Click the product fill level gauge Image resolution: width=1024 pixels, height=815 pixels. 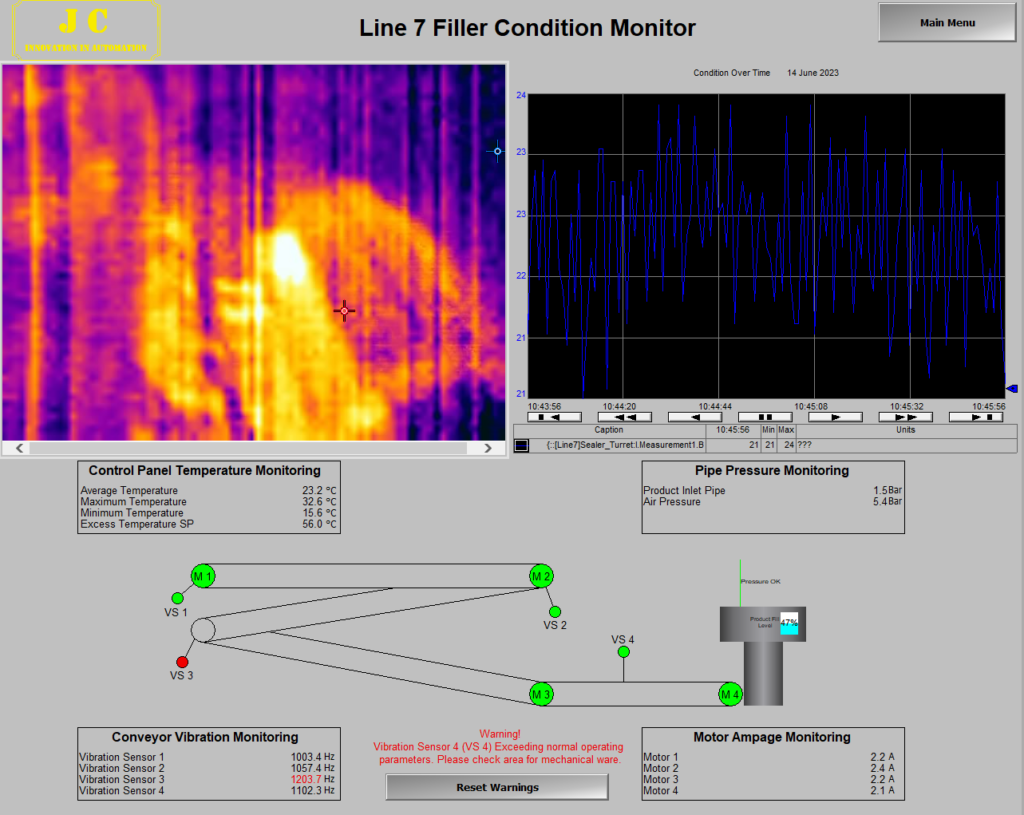[x=789, y=623]
